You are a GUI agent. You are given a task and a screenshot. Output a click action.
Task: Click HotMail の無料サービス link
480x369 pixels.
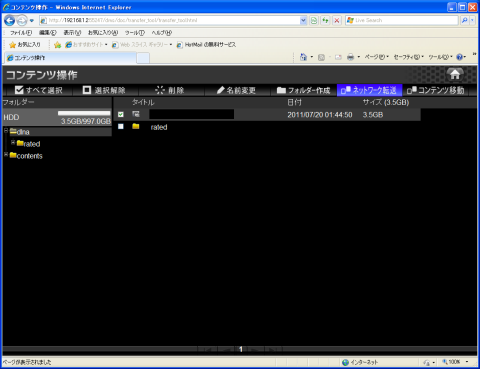206,45
